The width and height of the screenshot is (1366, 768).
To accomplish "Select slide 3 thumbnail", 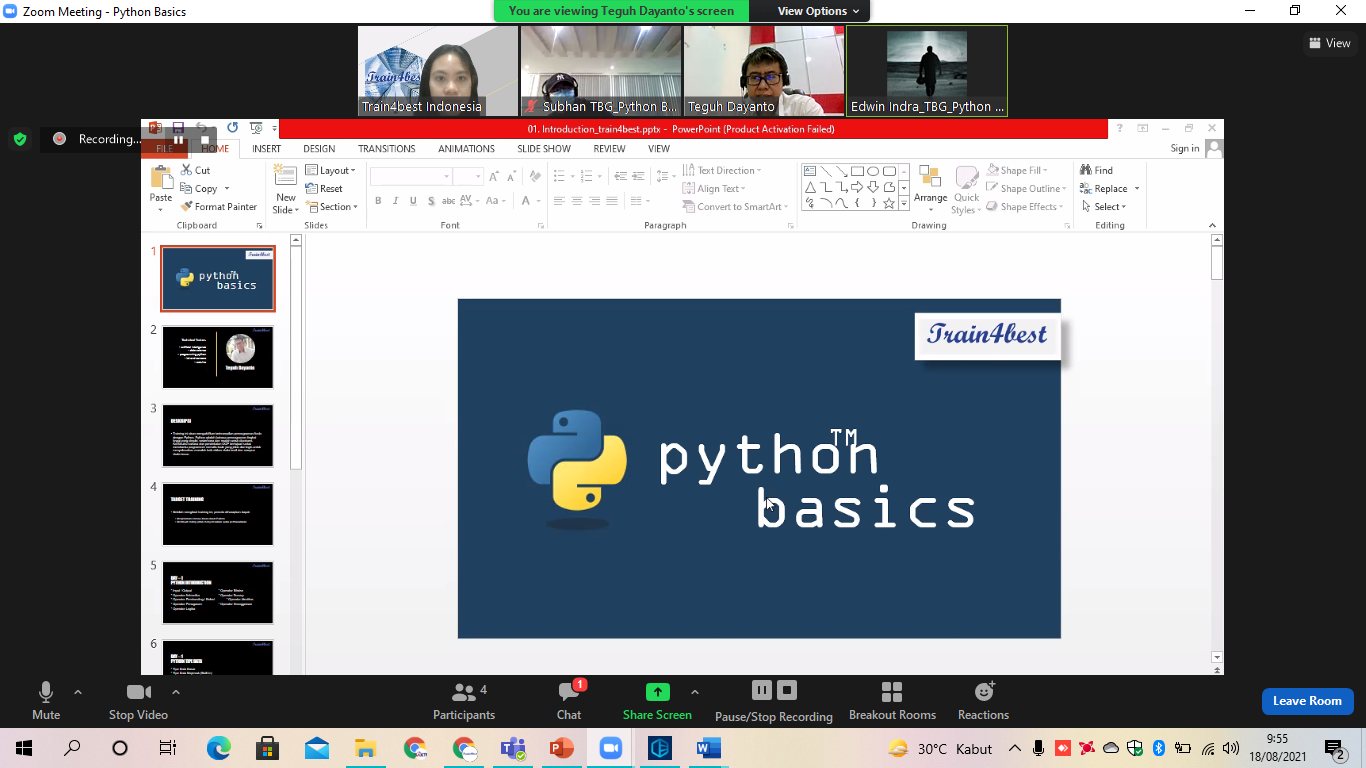I will coord(218,436).
